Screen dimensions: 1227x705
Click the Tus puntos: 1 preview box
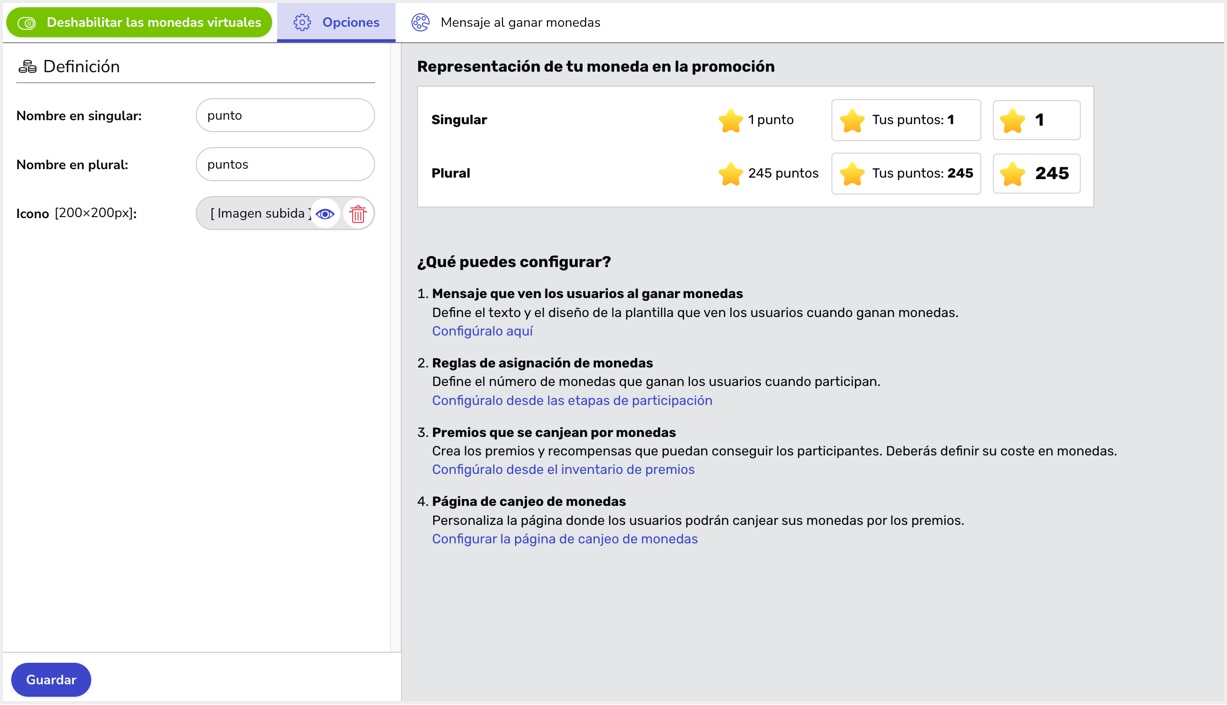click(906, 120)
